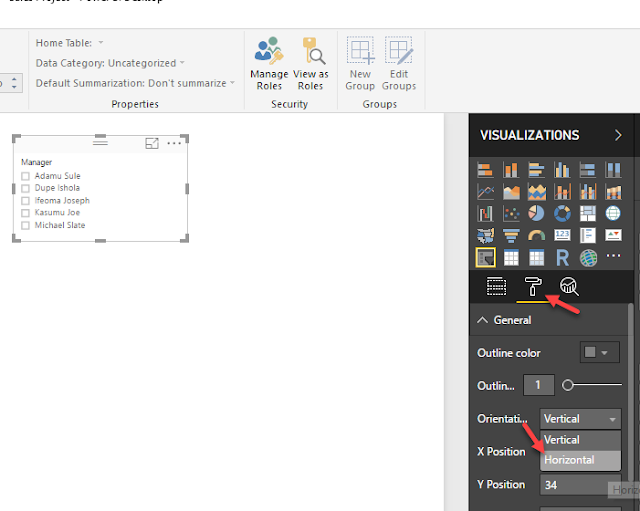Select the Card (123) visual
This screenshot has height=511, width=640.
click(x=562, y=235)
